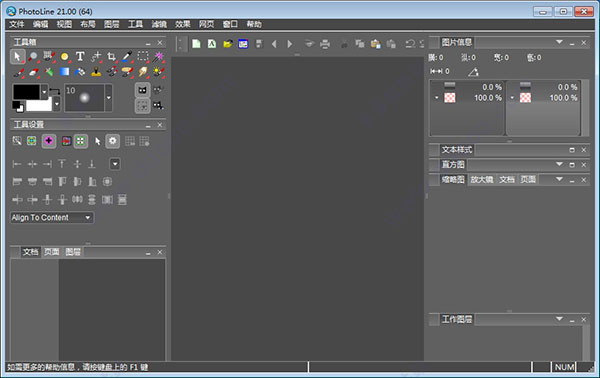This screenshot has width=600, height=378.
Task: Toggle the gear button in tool settings
Action: click(x=112, y=141)
